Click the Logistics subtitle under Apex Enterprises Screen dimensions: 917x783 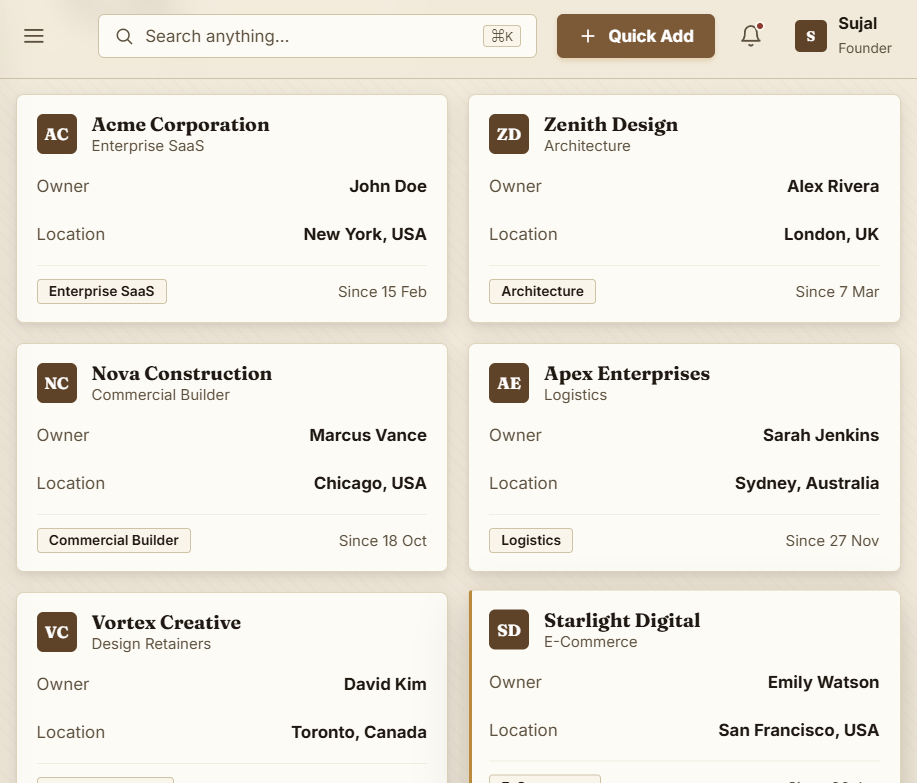pos(575,395)
